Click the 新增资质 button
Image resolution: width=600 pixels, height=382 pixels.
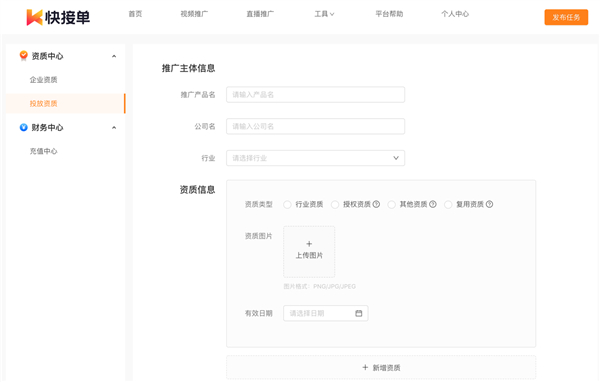coord(381,367)
